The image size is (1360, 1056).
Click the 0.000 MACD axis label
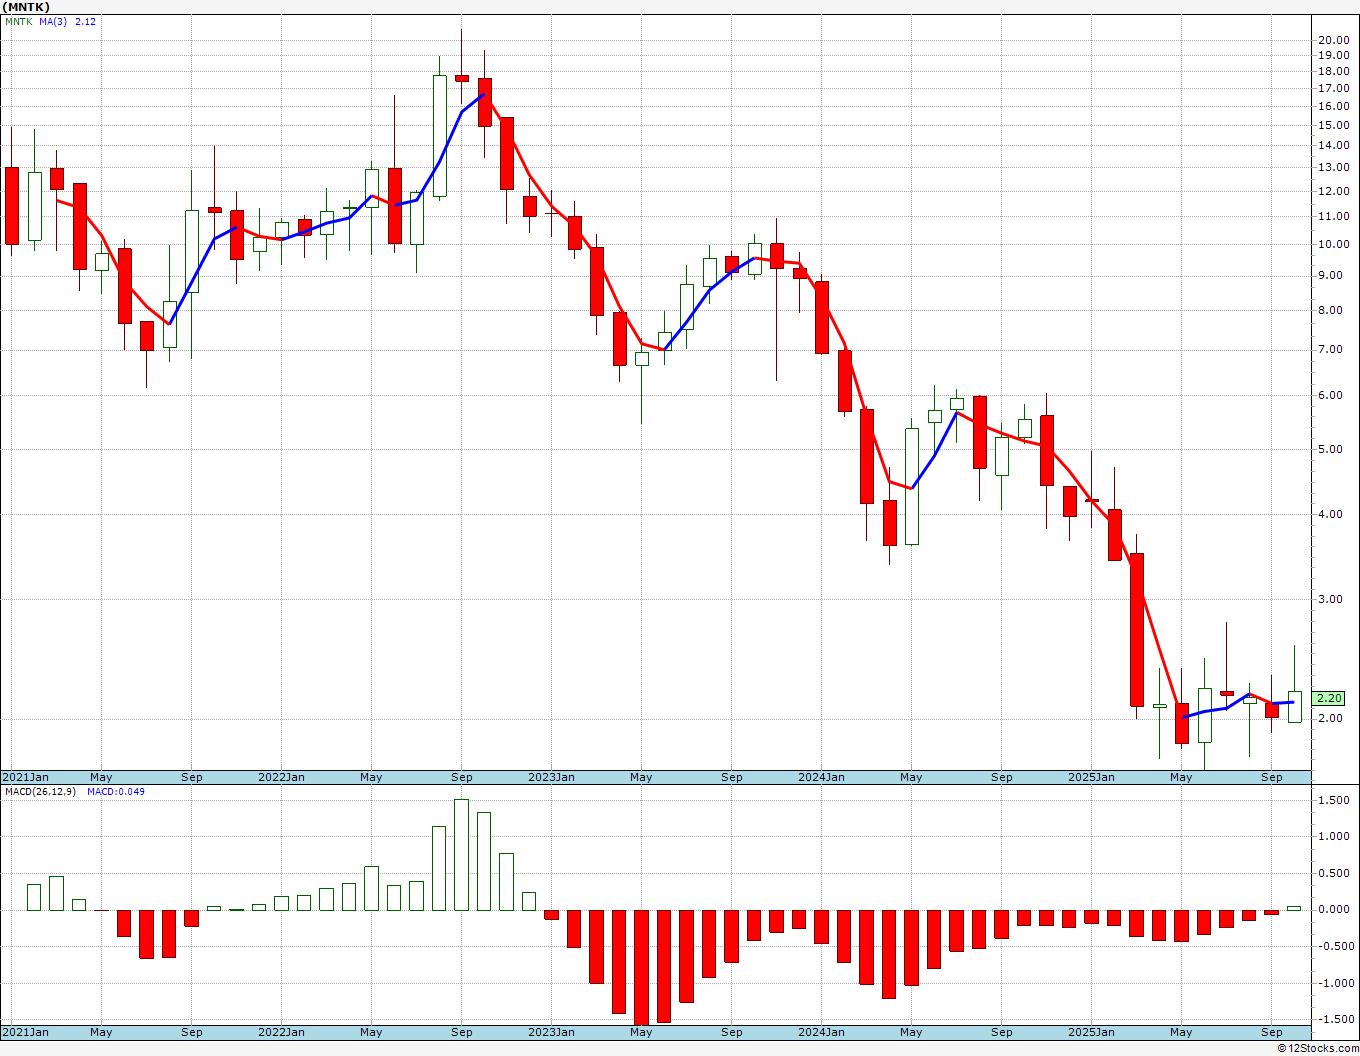pyautogui.click(x=1335, y=909)
